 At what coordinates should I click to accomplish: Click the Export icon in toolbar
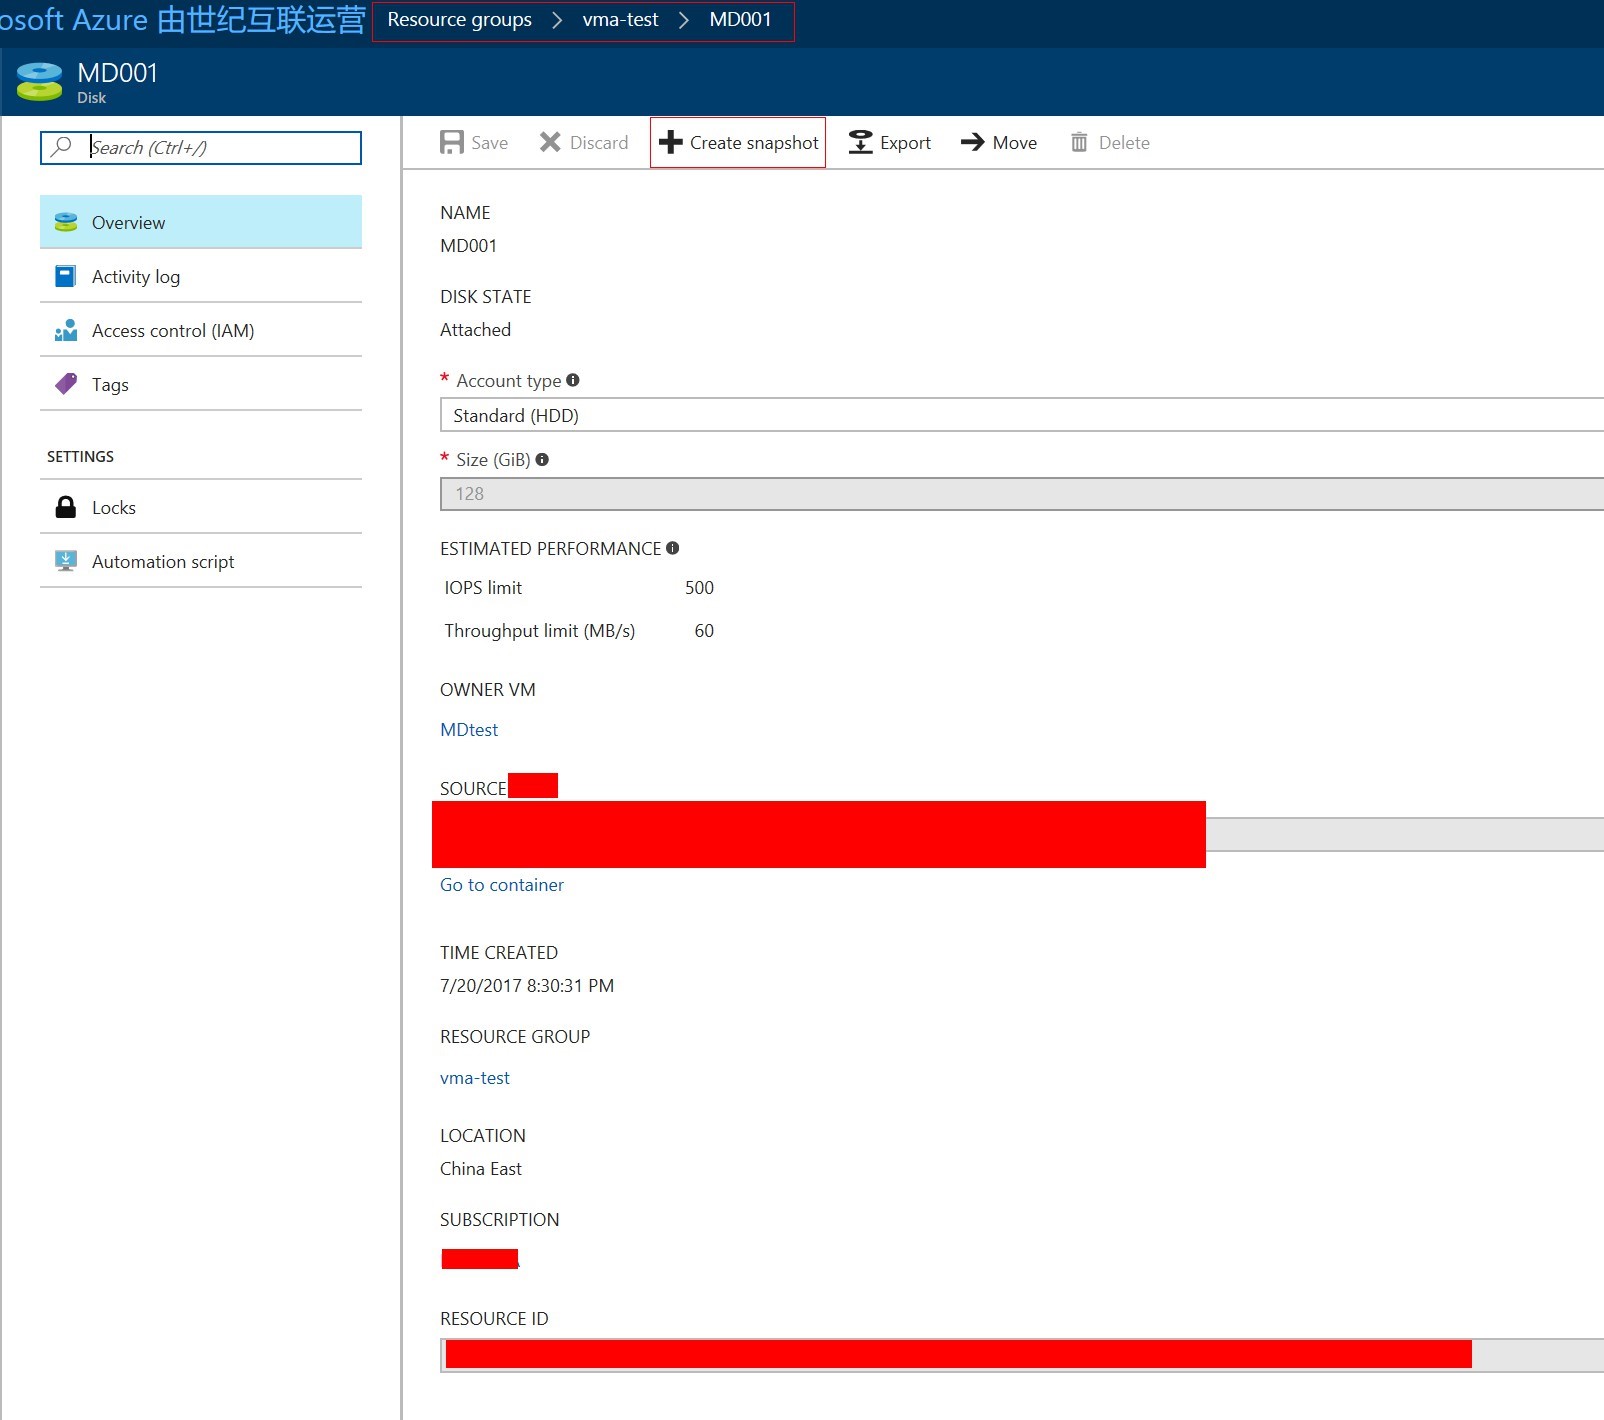pos(860,143)
